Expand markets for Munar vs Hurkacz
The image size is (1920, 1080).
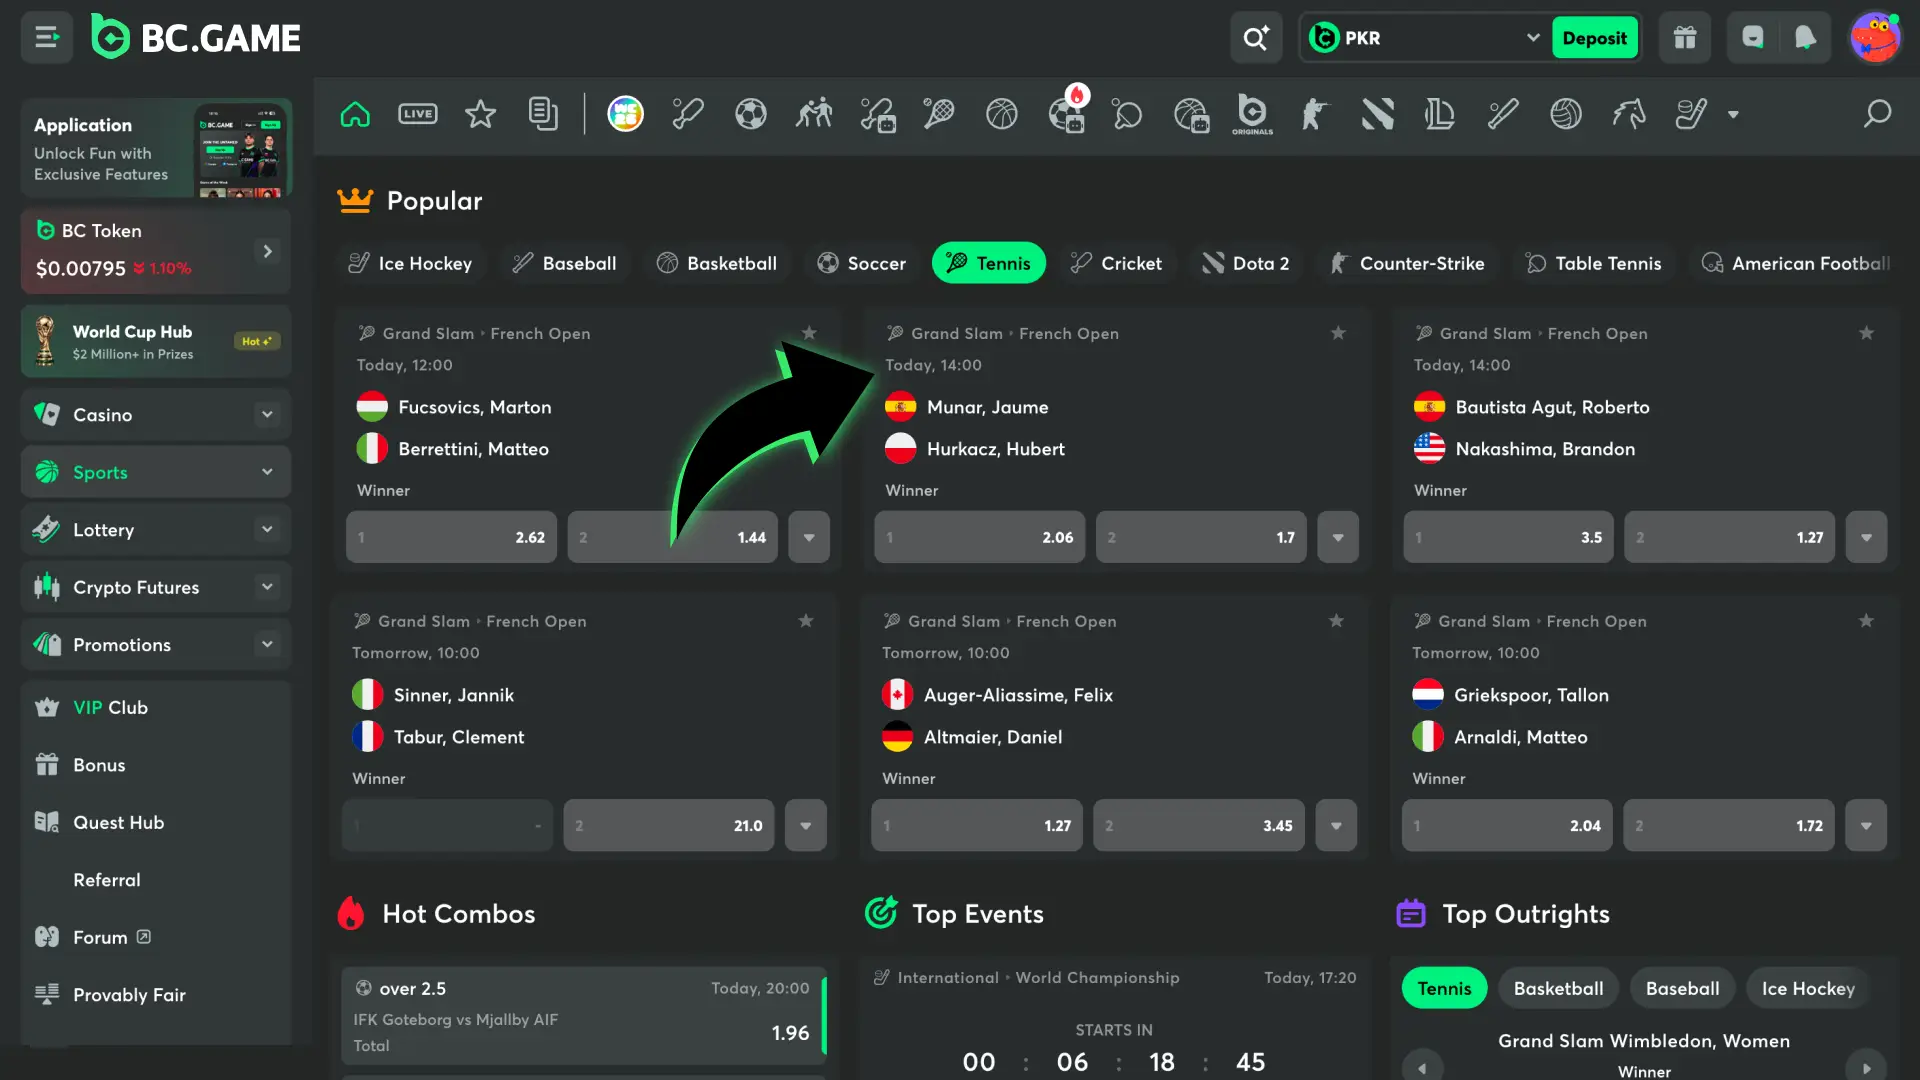(1338, 537)
